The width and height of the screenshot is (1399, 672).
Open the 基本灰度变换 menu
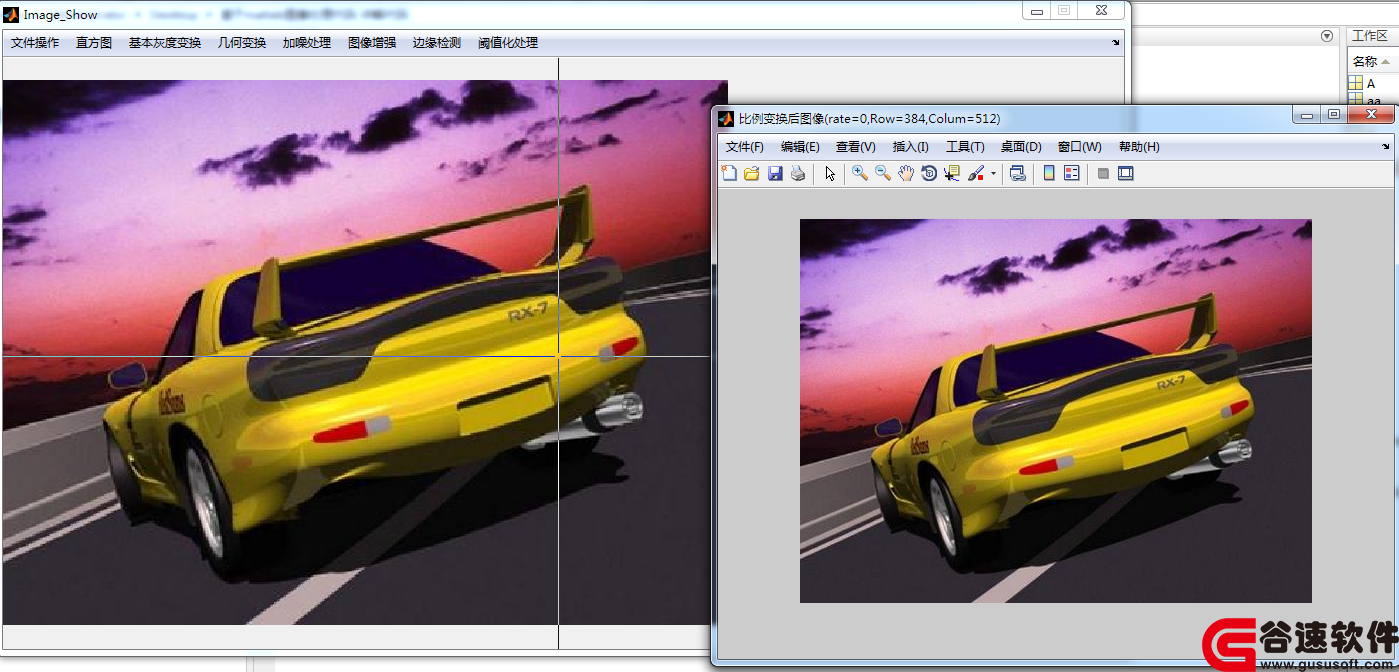tap(165, 43)
